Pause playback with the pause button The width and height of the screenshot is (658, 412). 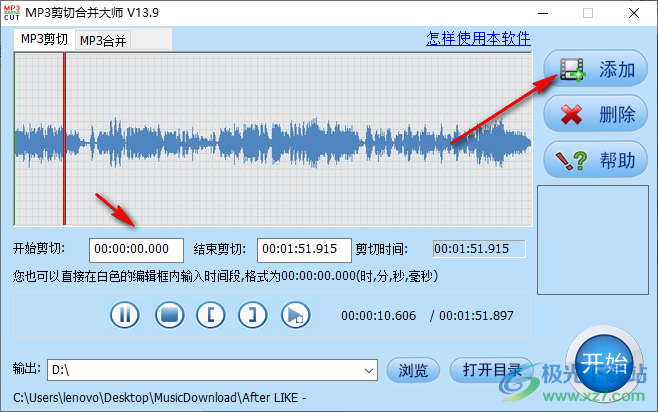coord(125,315)
